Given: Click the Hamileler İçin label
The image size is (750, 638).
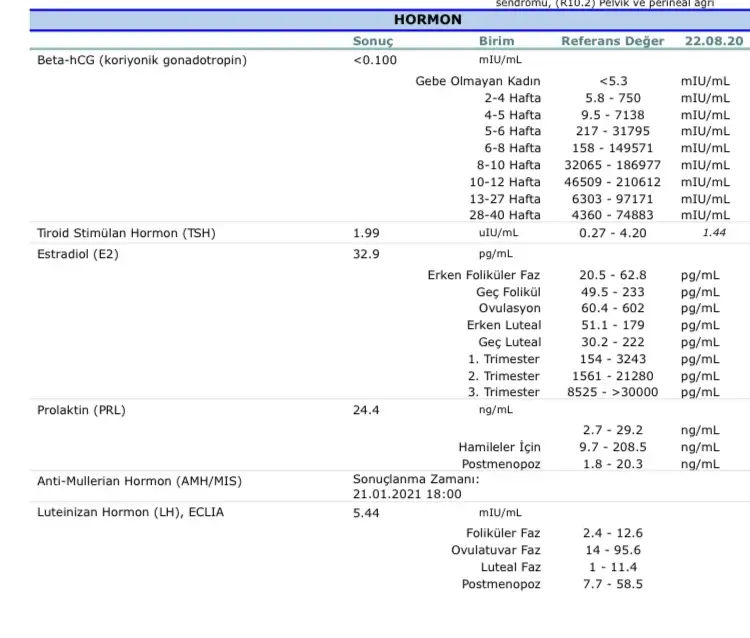Looking at the screenshot, I should (x=499, y=447).
